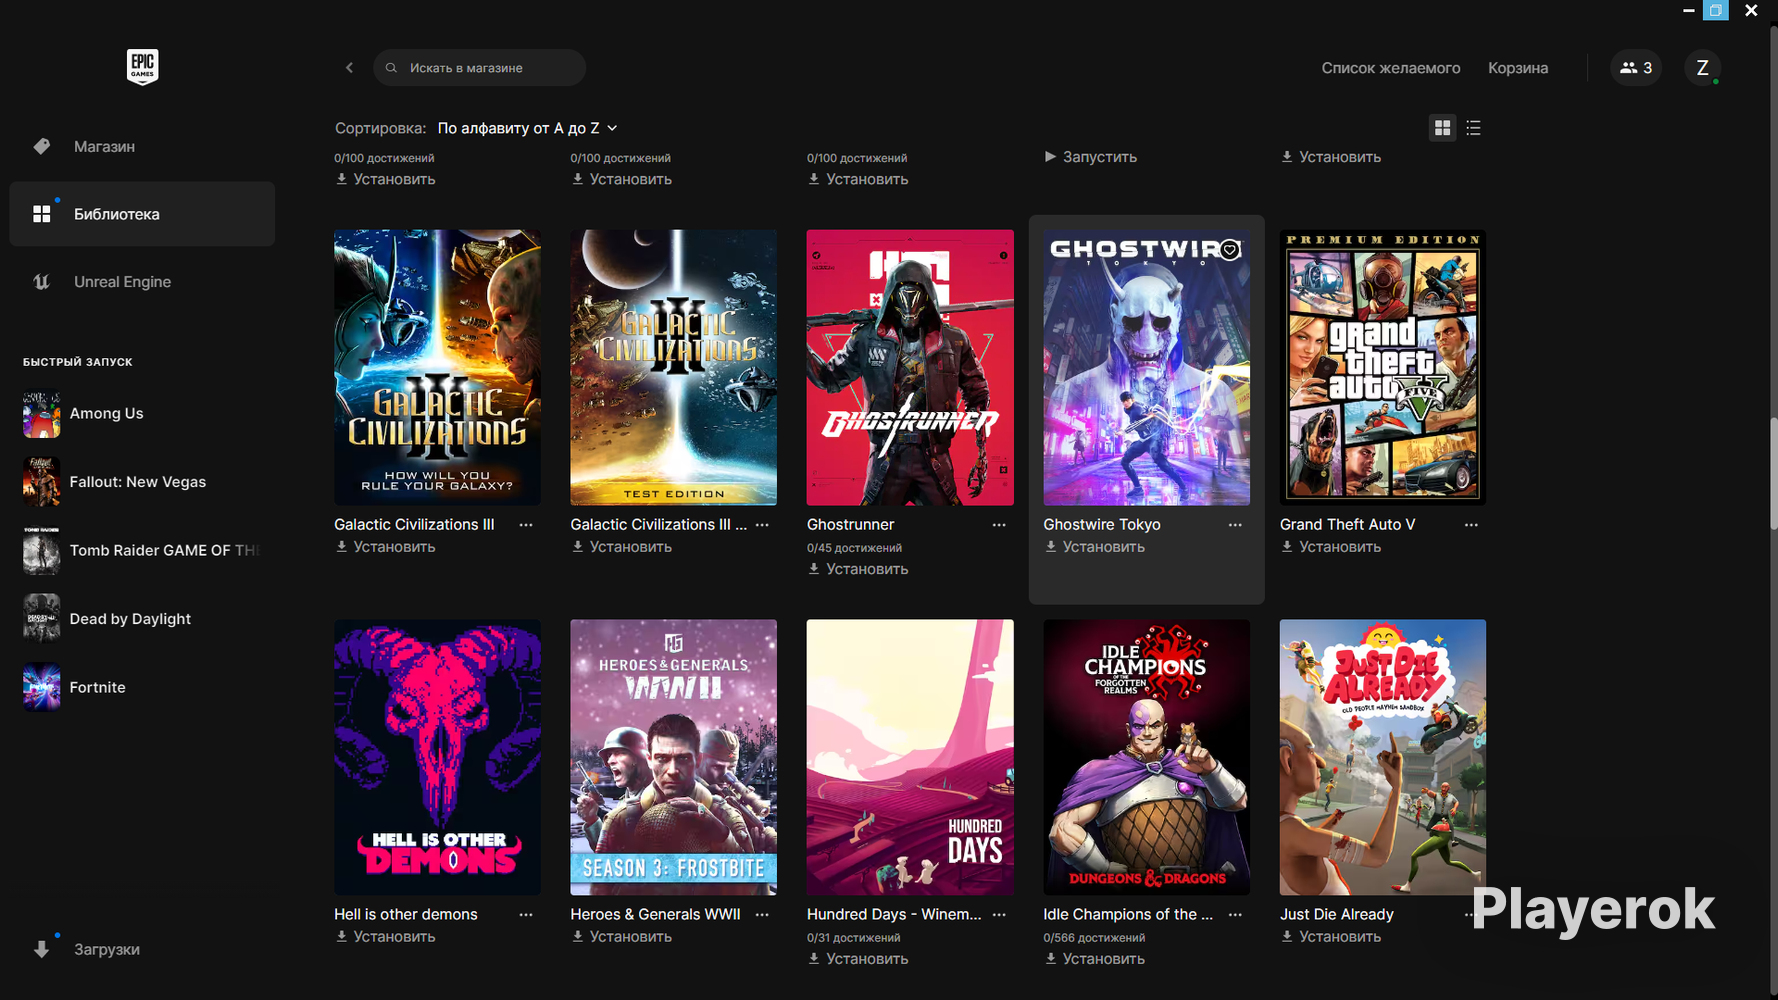1778x1000 pixels.
Task: Open Список желаемого wishlist
Action: coord(1390,68)
